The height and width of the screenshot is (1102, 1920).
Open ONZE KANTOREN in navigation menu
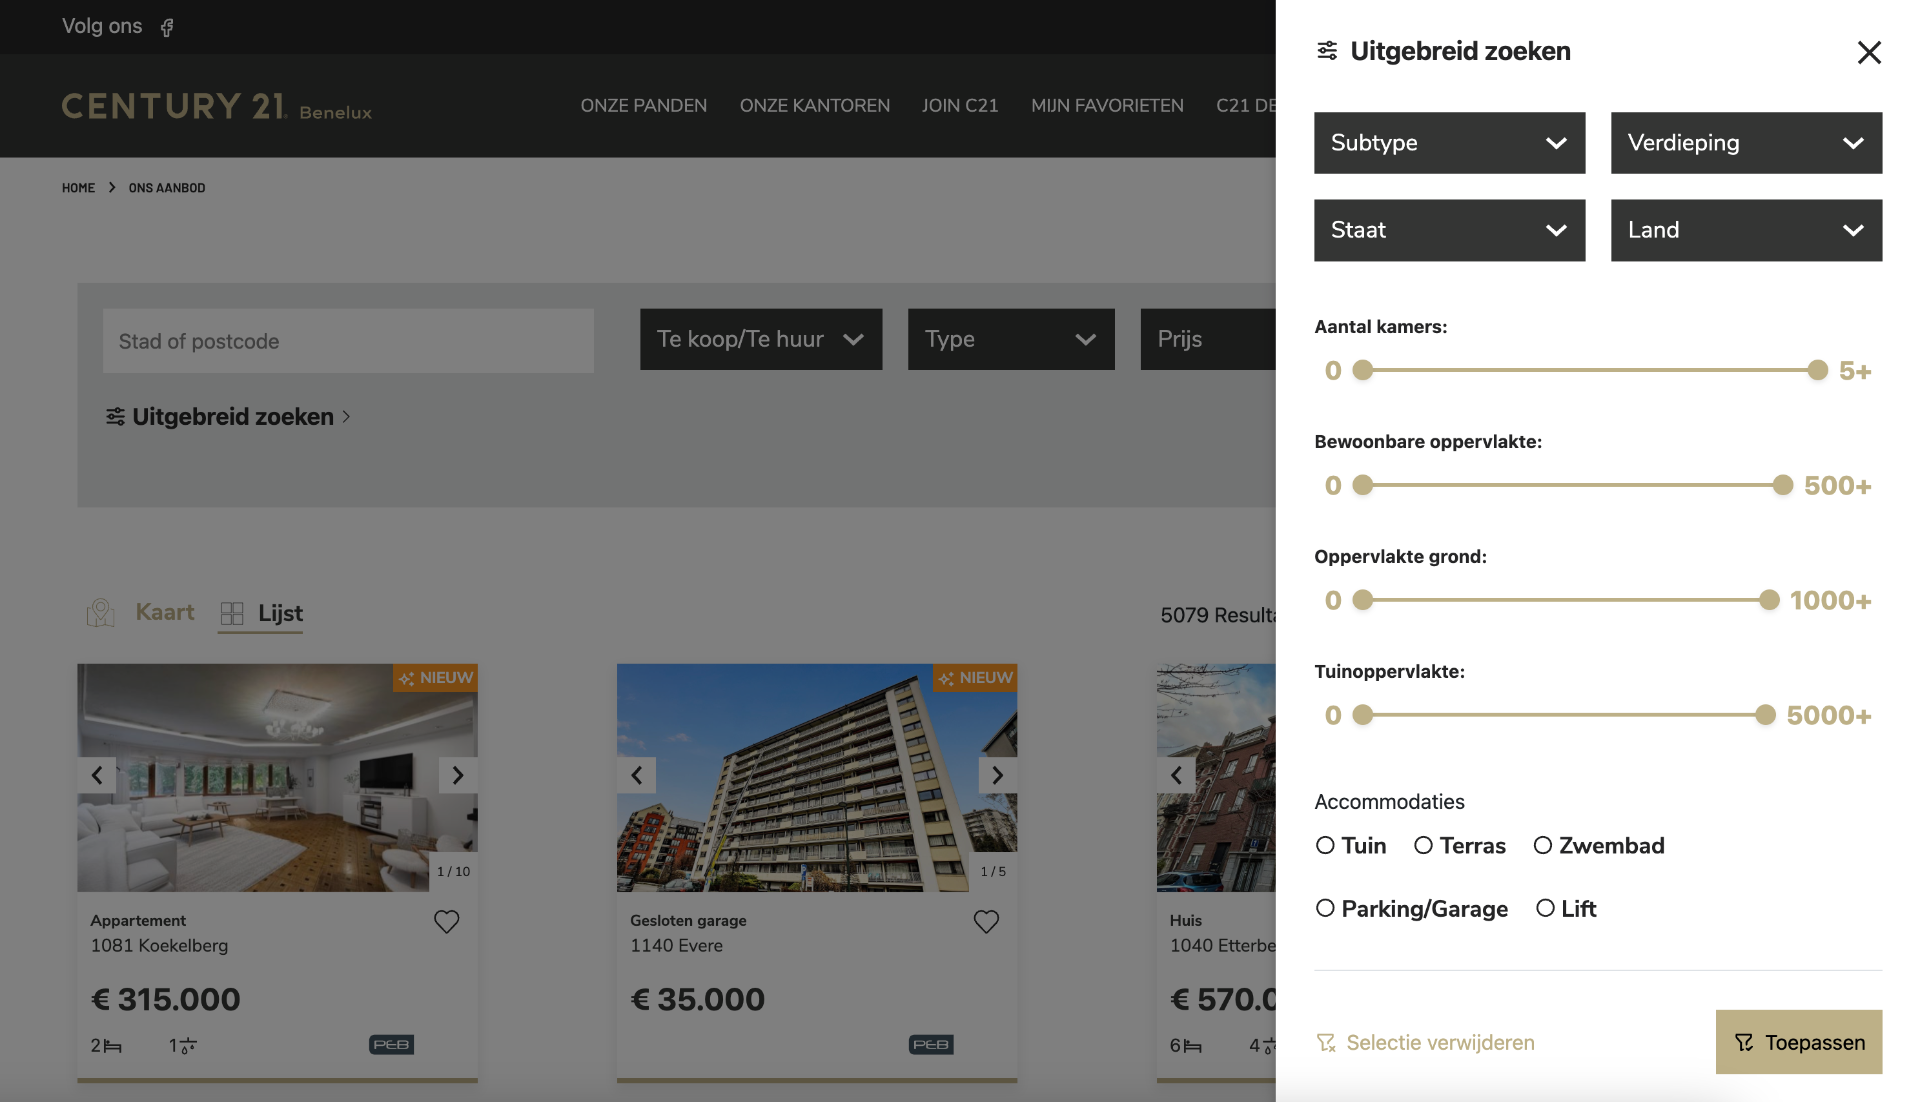[x=814, y=106]
